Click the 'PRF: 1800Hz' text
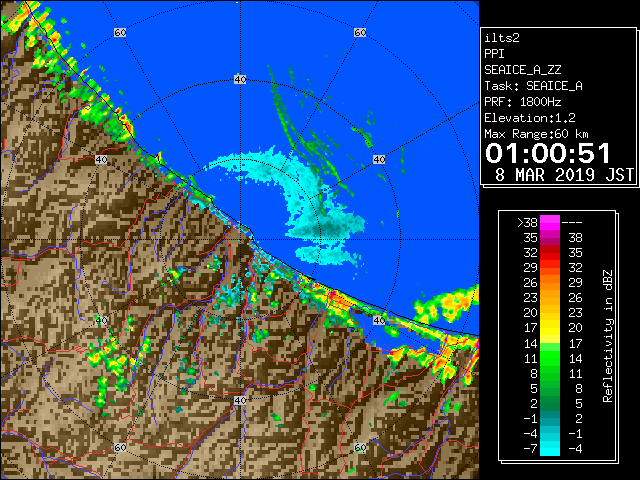Screen dimensions: 640x480 (522, 102)
